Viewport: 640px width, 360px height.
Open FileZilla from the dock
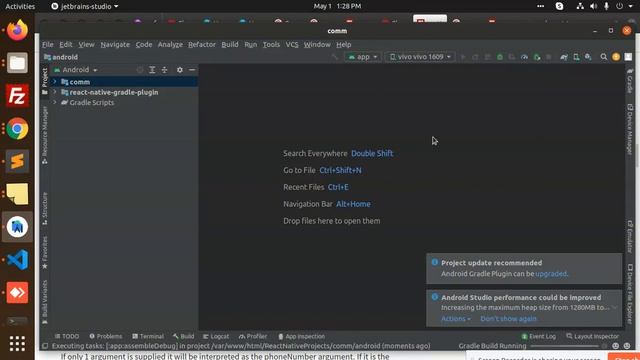(17, 96)
